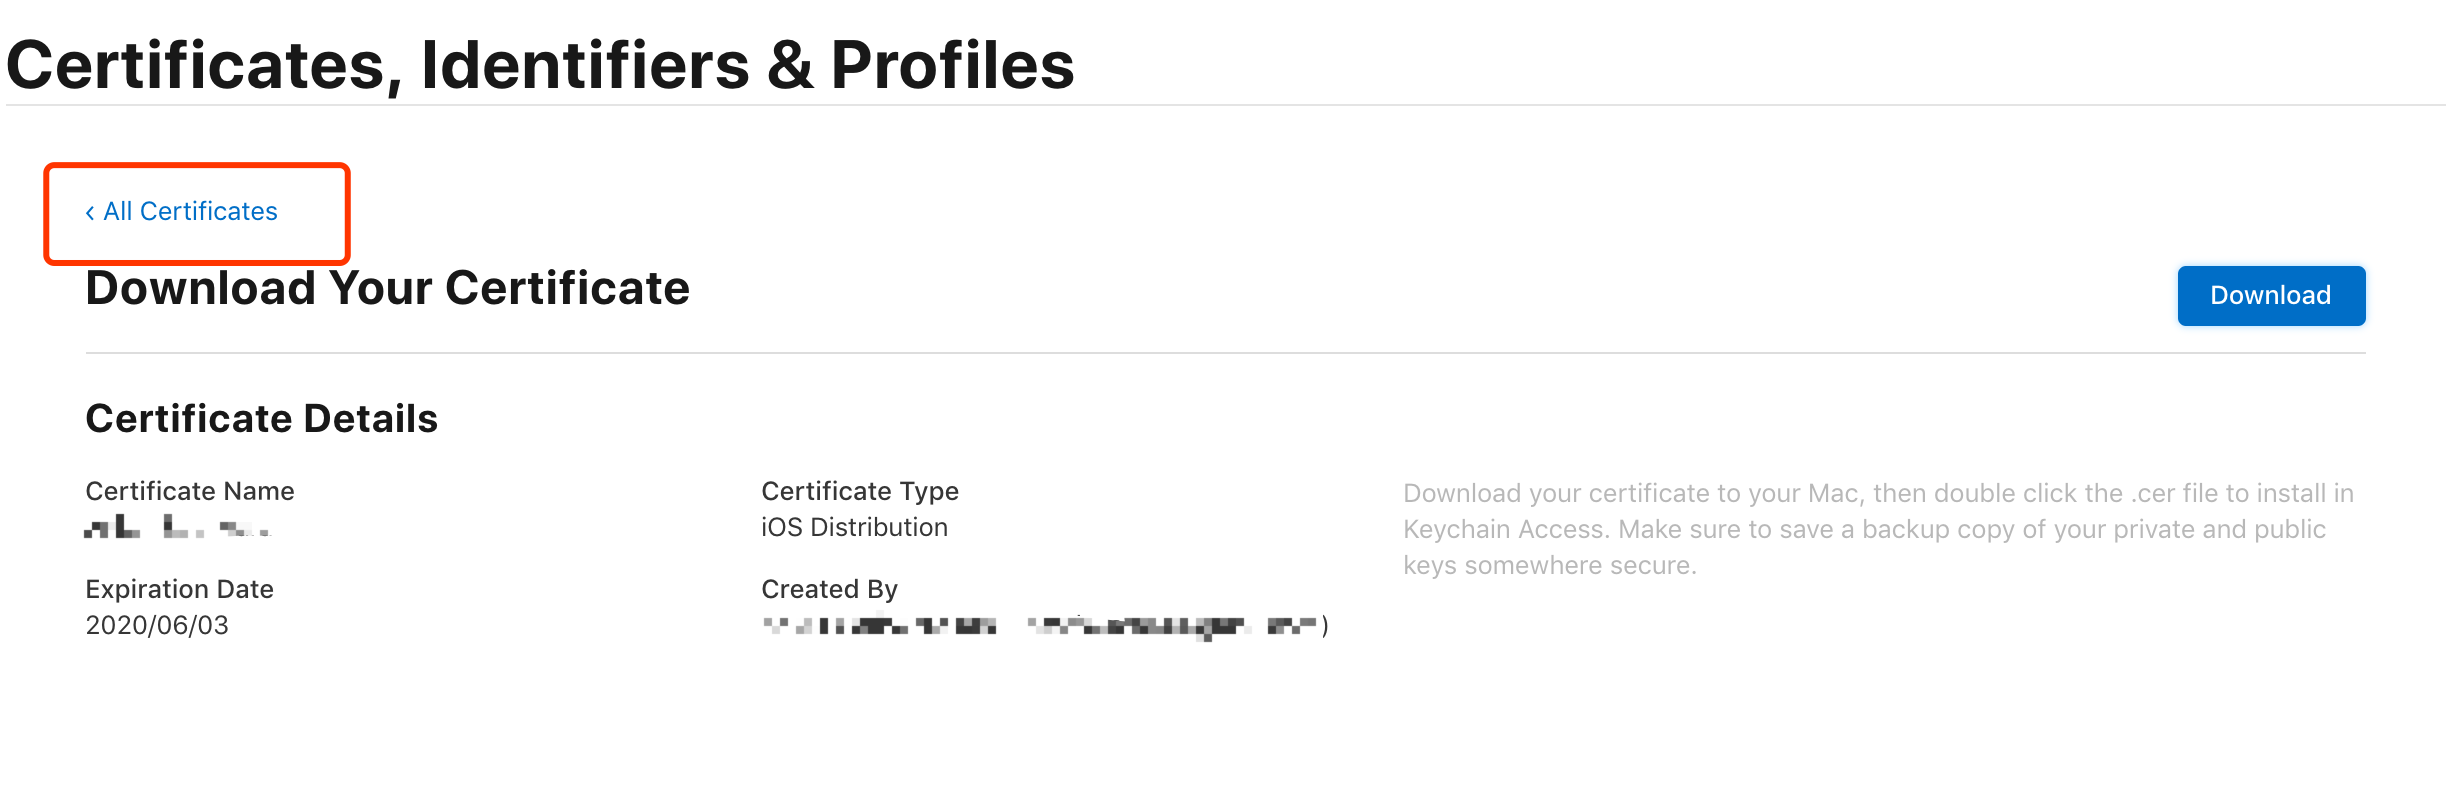Click the divider line under the page title
This screenshot has height=792, width=2450.
click(x=1225, y=105)
